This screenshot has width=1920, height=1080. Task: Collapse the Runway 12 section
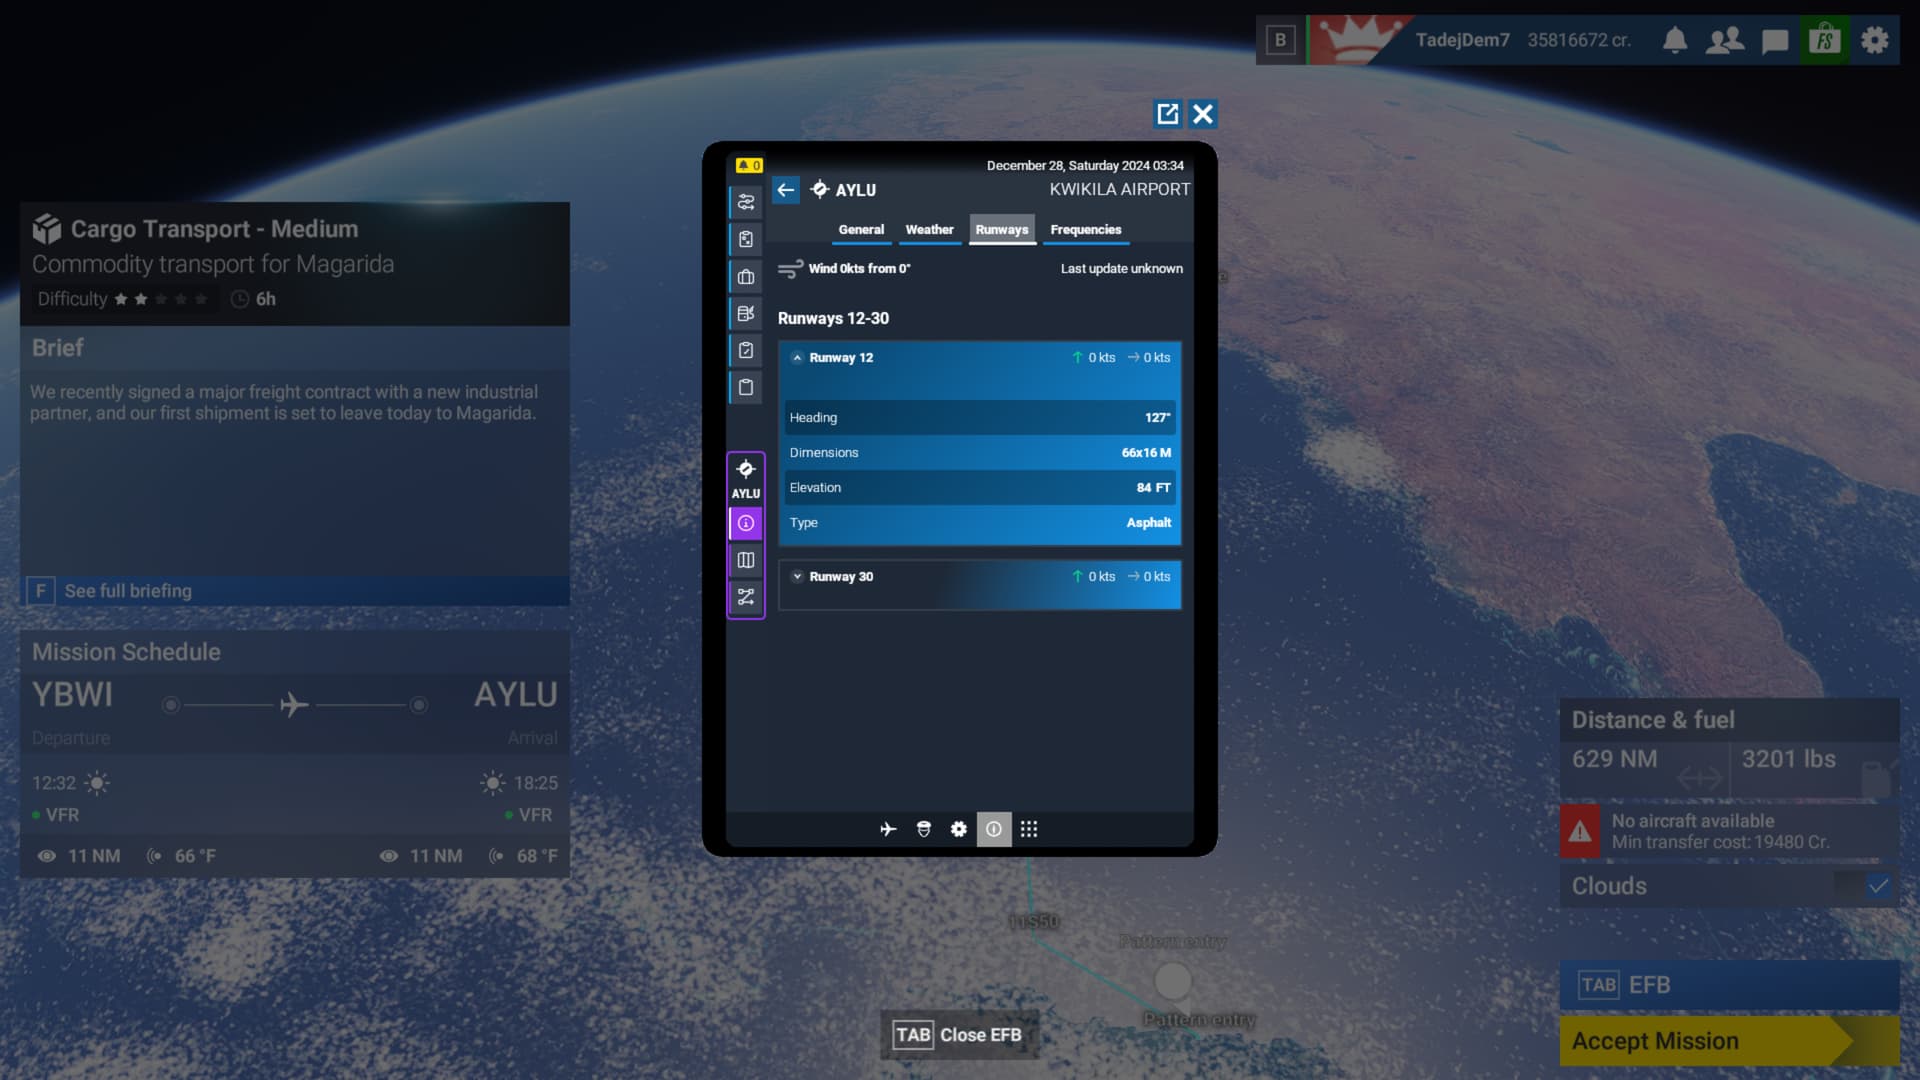click(797, 358)
